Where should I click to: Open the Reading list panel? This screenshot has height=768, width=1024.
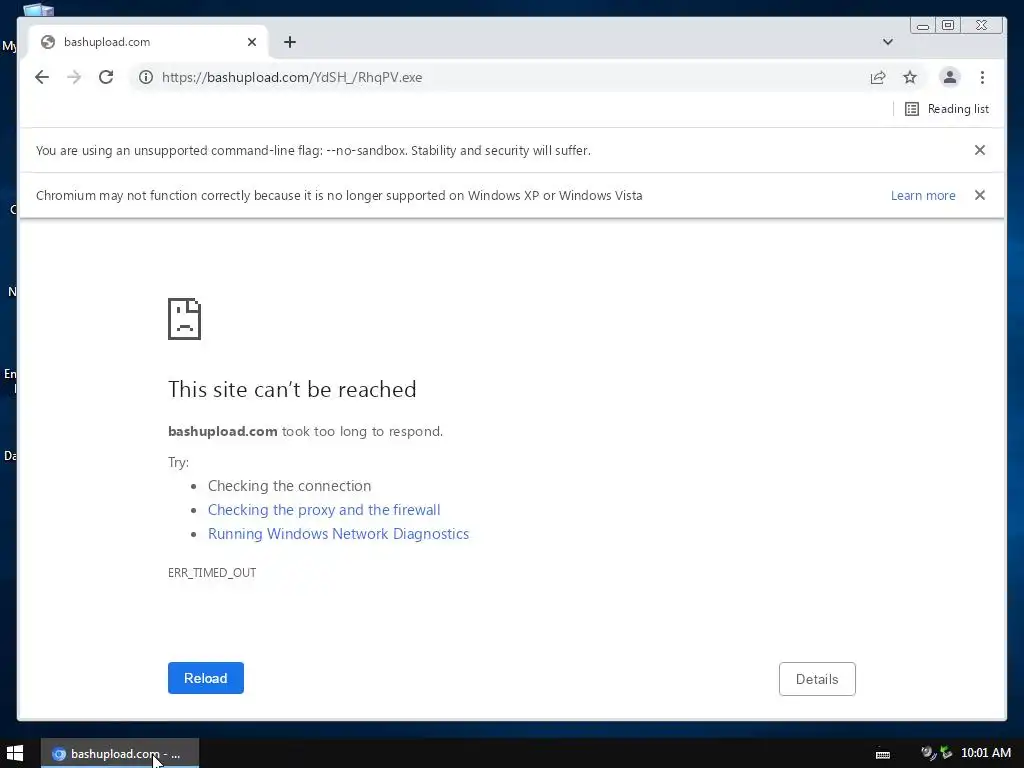coord(946,109)
